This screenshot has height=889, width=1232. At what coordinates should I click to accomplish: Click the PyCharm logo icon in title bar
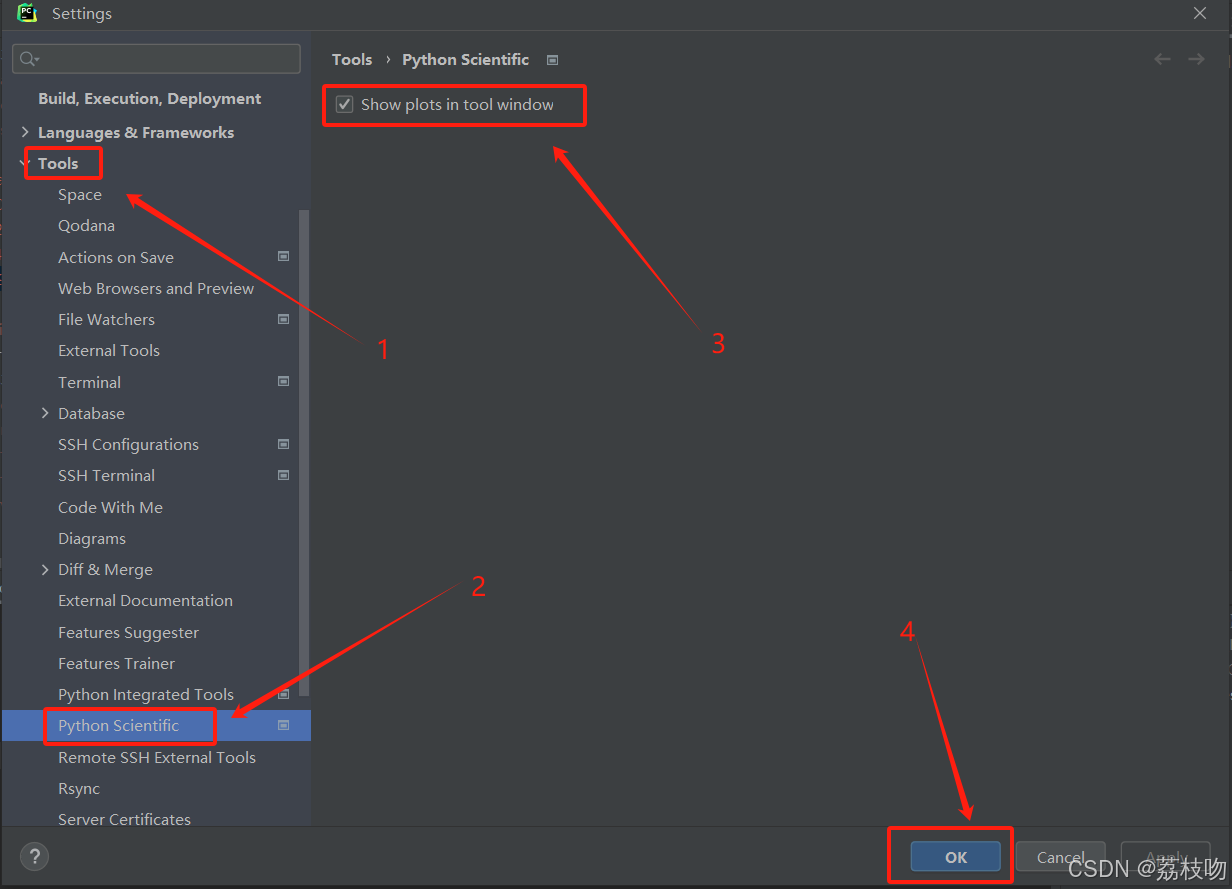[27, 12]
